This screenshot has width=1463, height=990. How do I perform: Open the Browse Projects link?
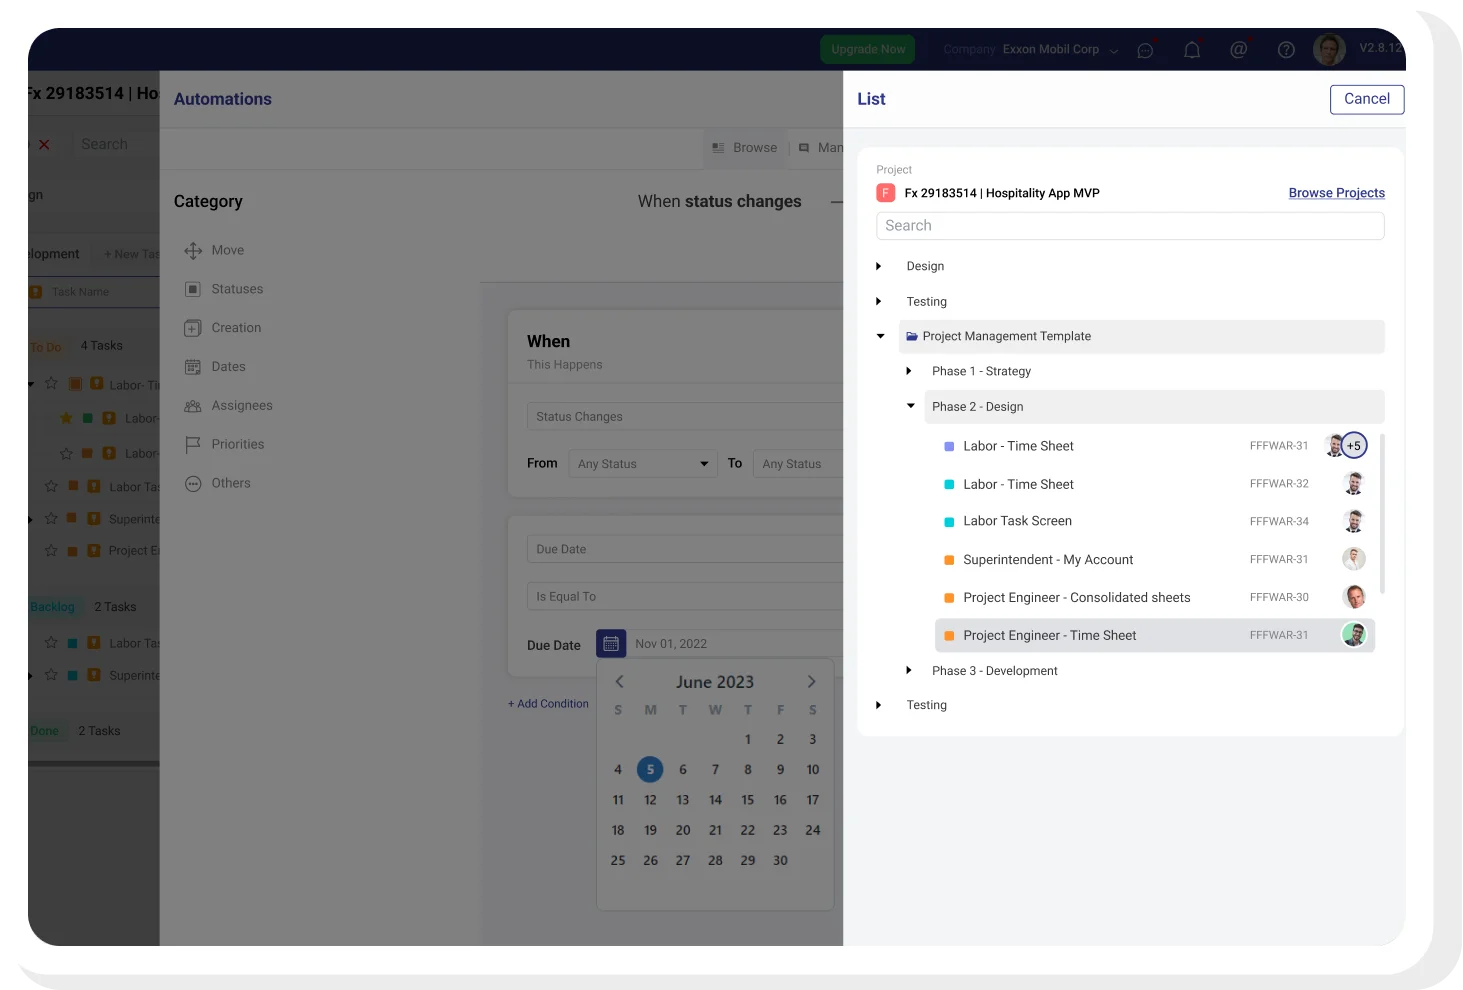1337,193
